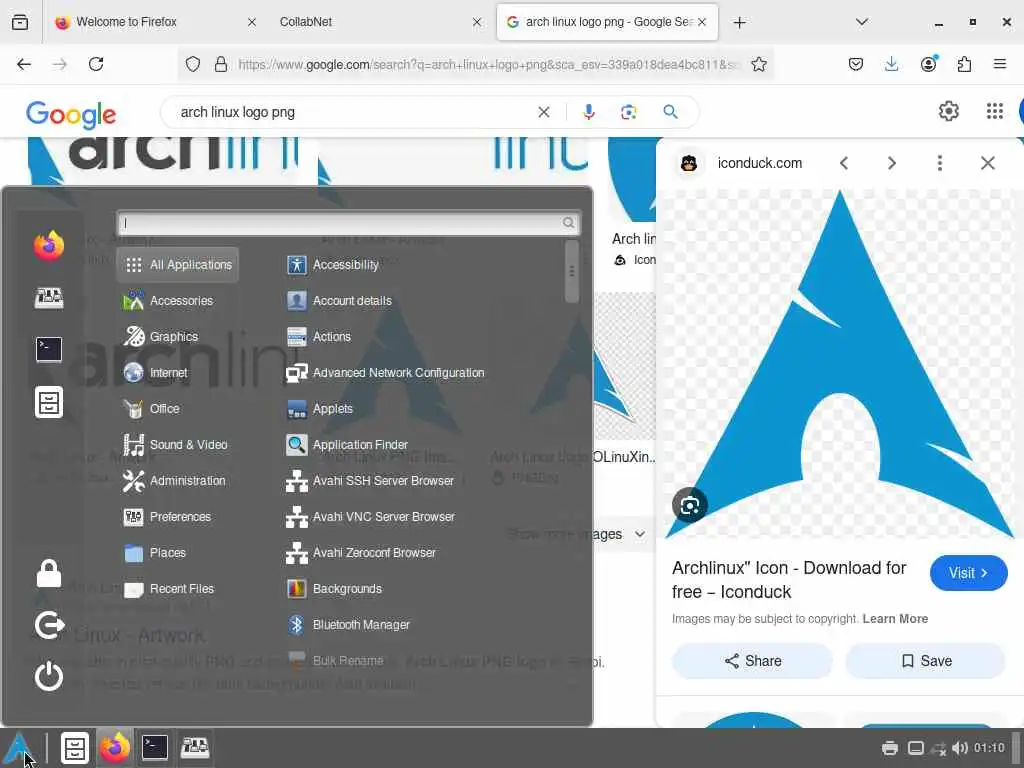Switch to Firefox on the taskbar

[x=114, y=748]
